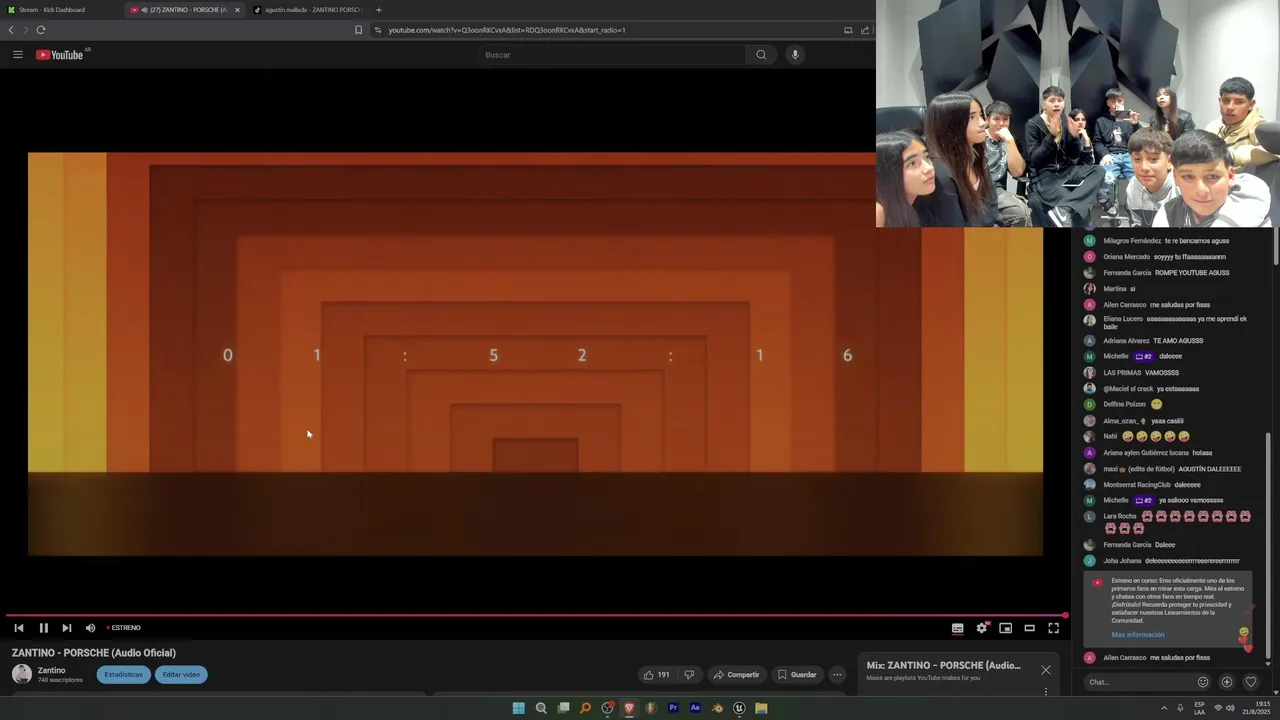
Task: Click the youtube.com address bar URL
Action: pos(507,30)
